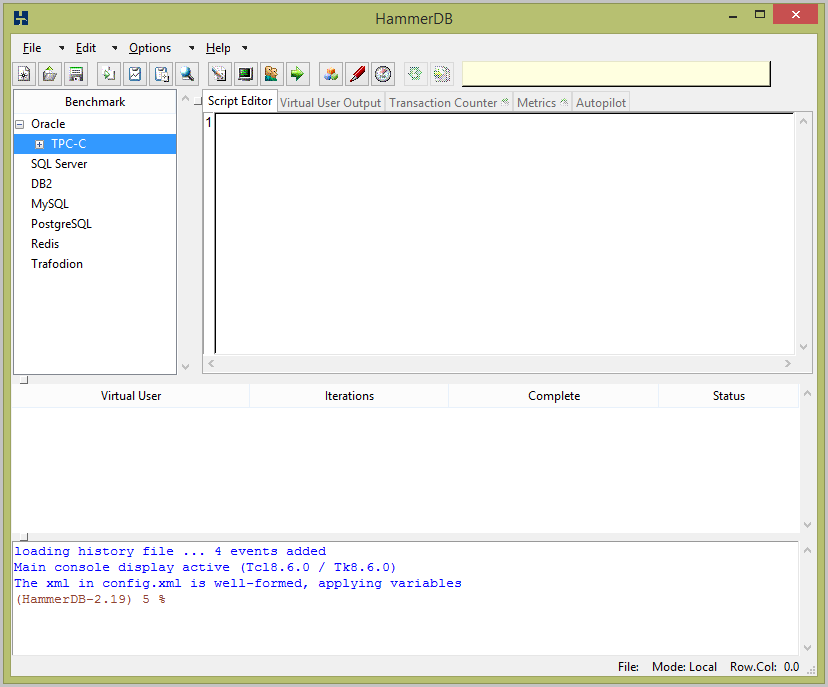Click the gauge metrics toolbar icon
Viewport: 828px width, 687px height.
(383, 74)
